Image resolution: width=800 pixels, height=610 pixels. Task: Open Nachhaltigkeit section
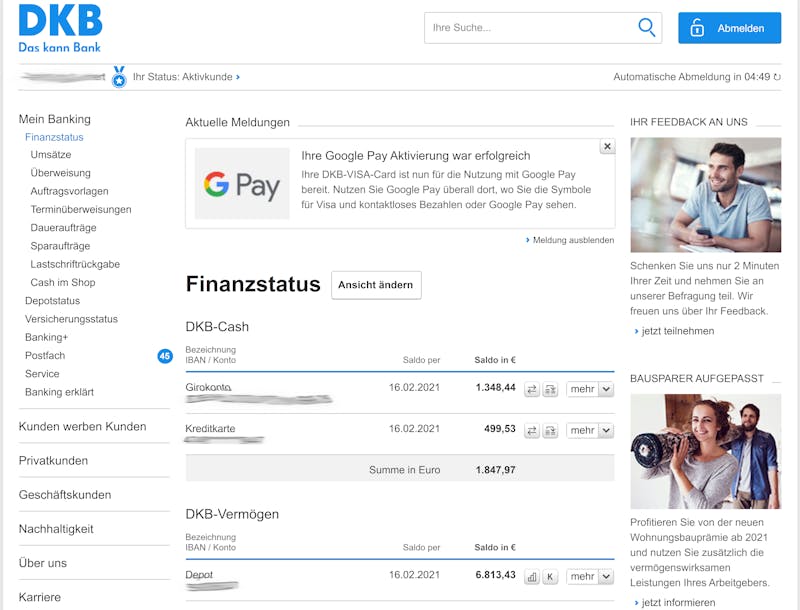pos(56,529)
